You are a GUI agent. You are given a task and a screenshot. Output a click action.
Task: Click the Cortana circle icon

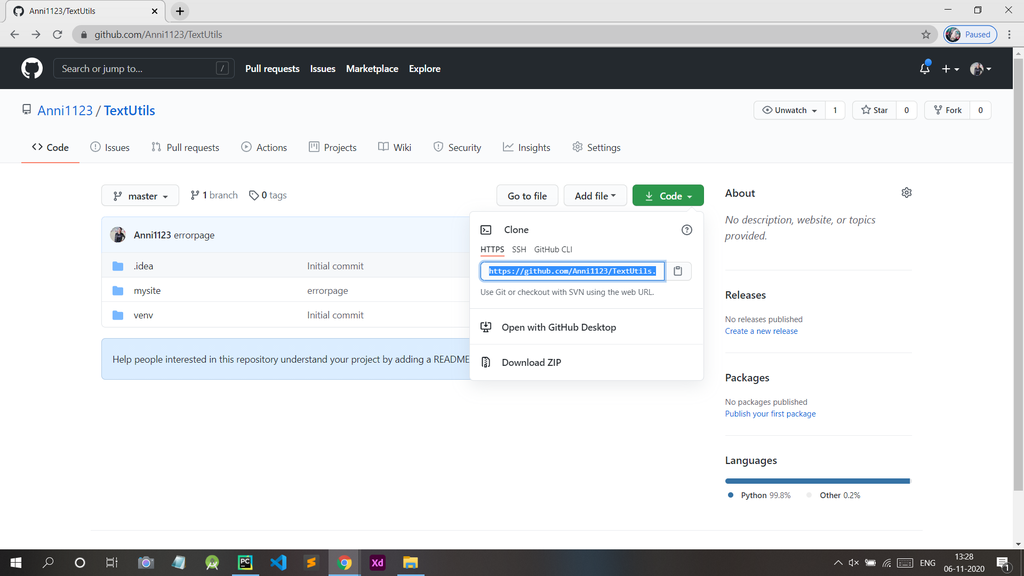[80, 562]
